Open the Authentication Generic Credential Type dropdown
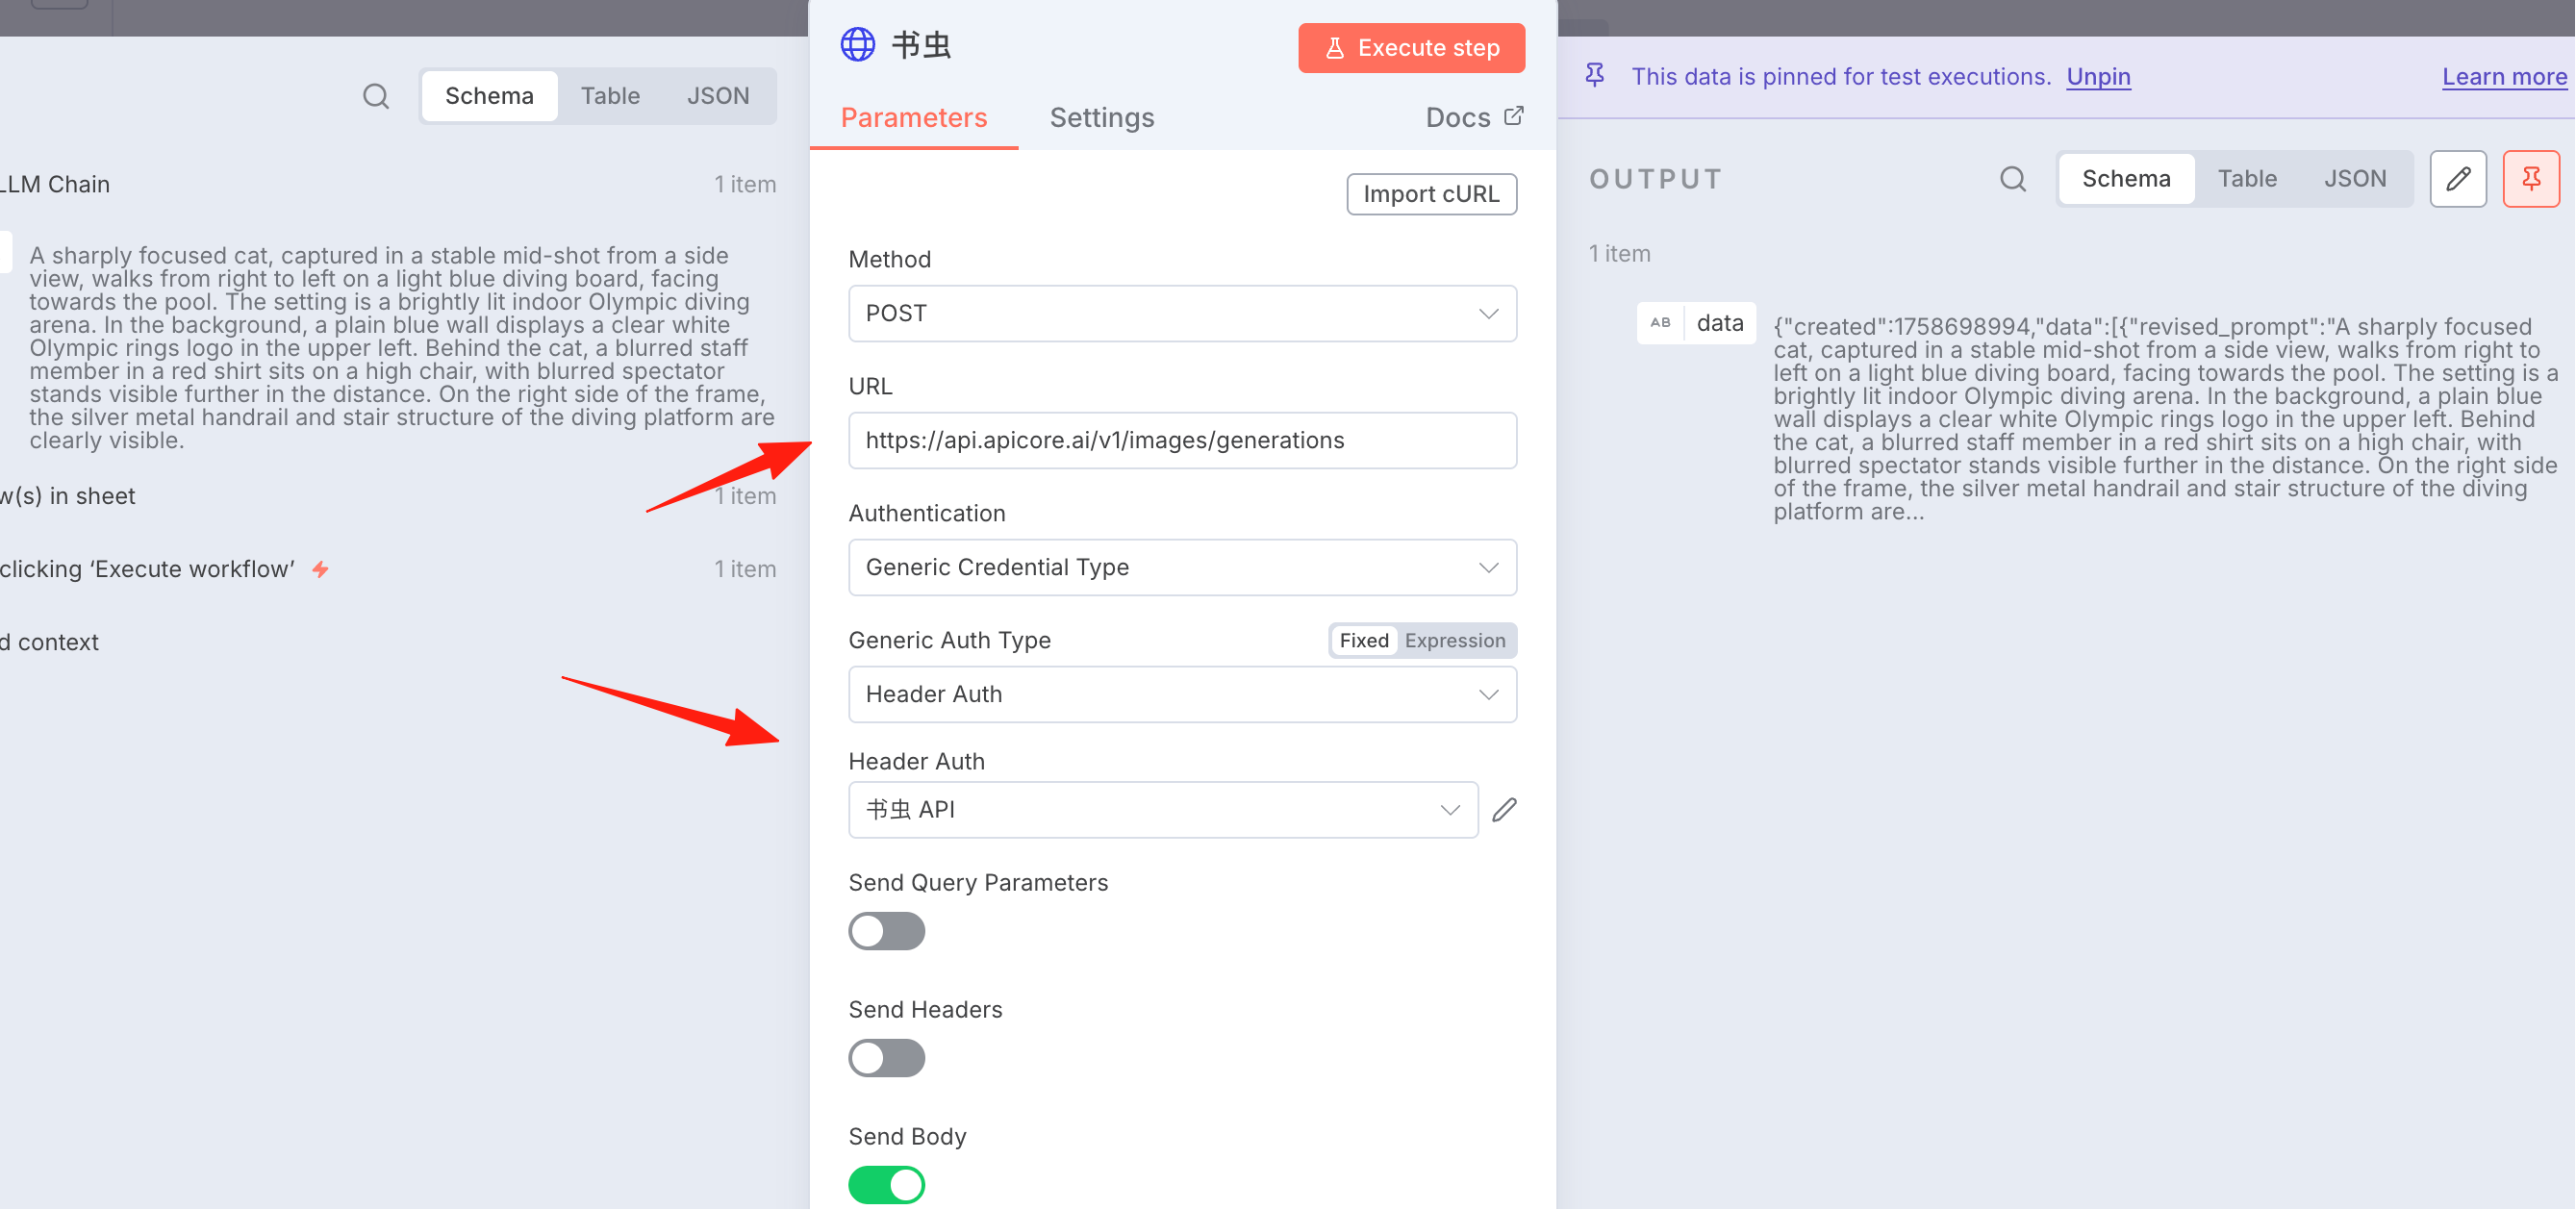 click(1182, 568)
